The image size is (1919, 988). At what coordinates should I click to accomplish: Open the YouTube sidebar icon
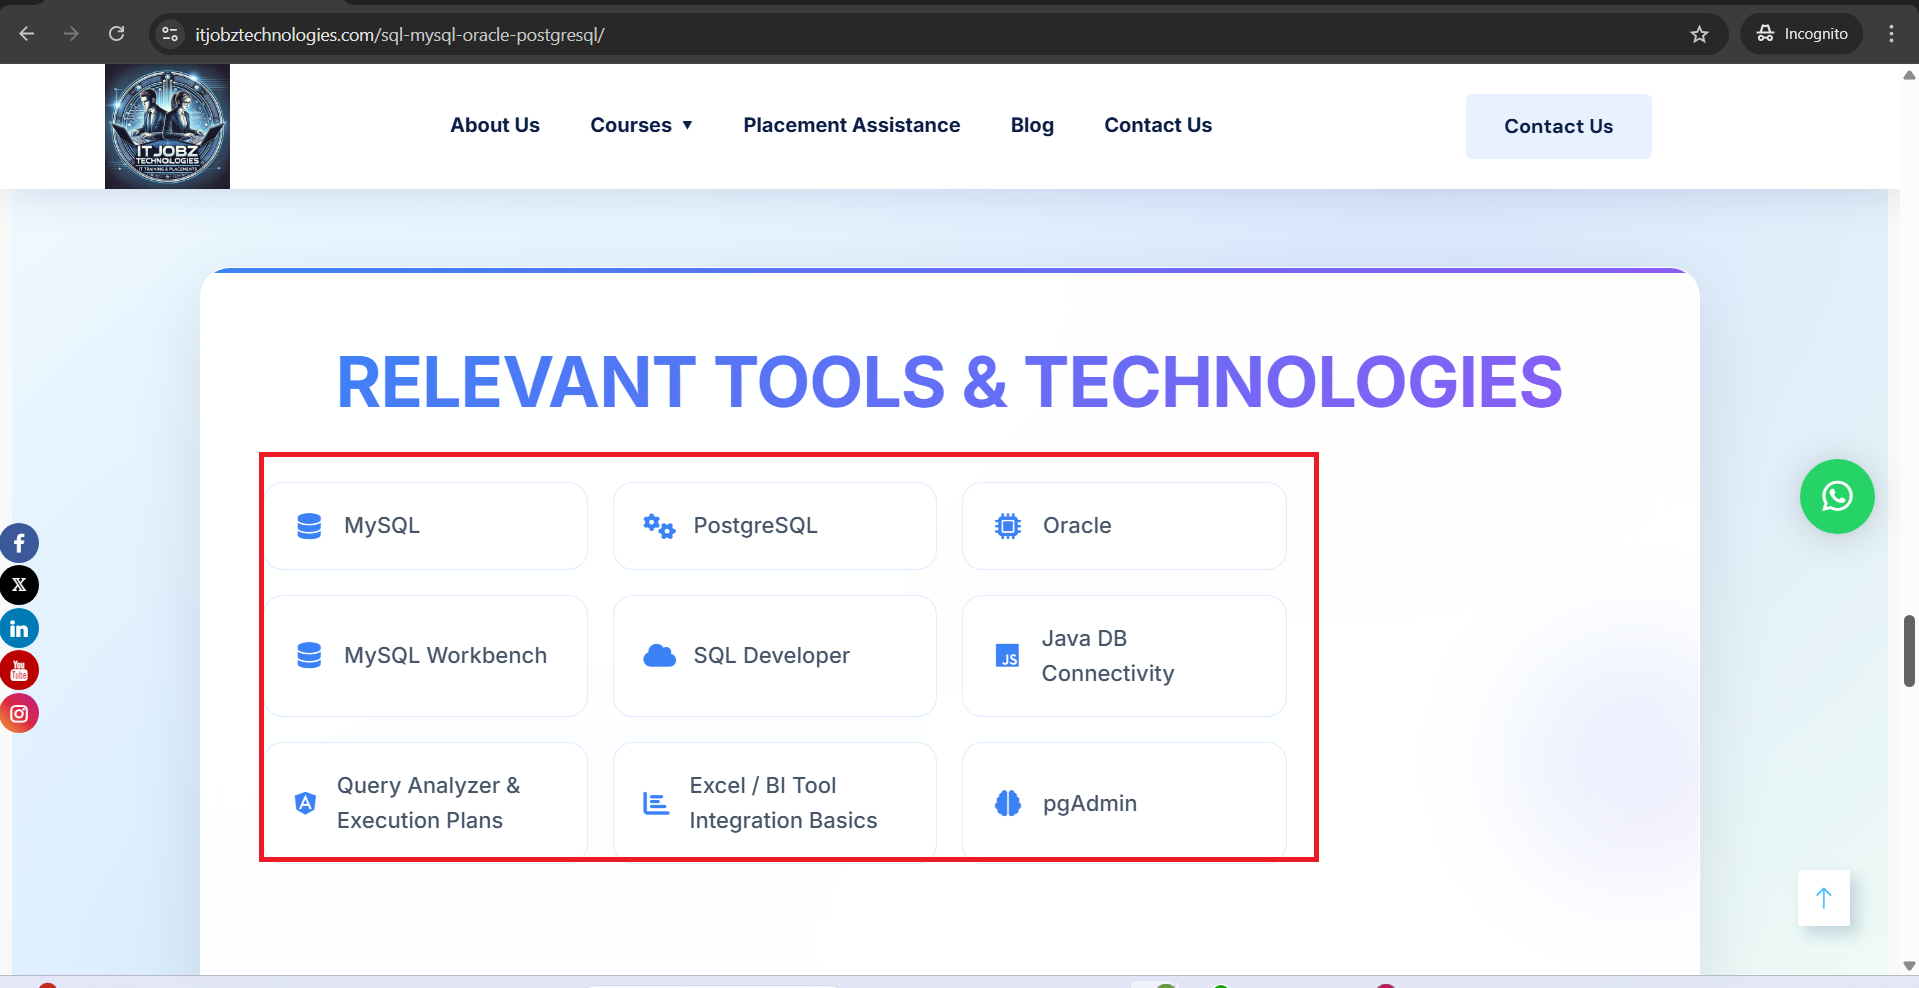point(19,671)
